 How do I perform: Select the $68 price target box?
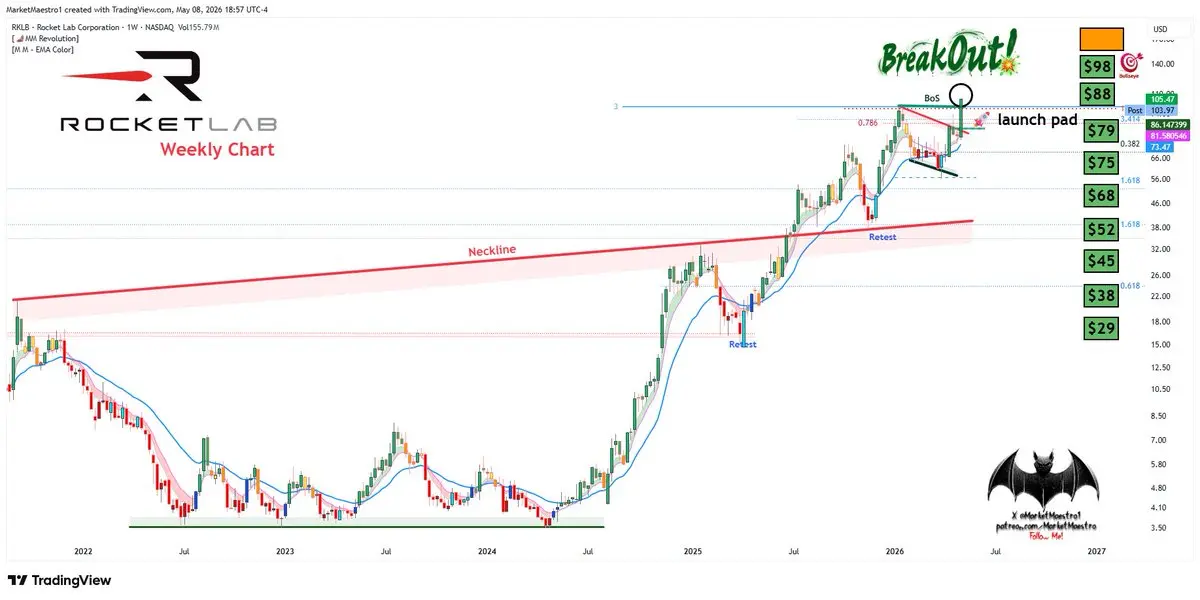(1101, 196)
